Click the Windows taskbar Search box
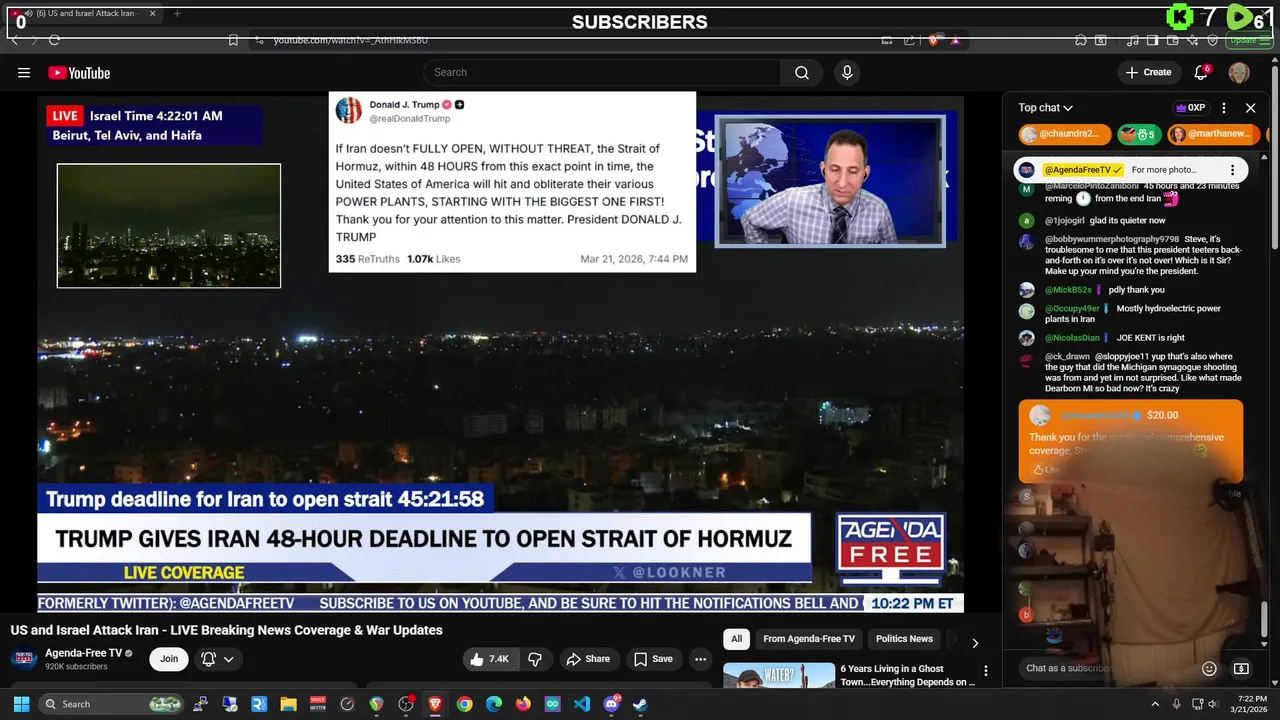 (112, 704)
